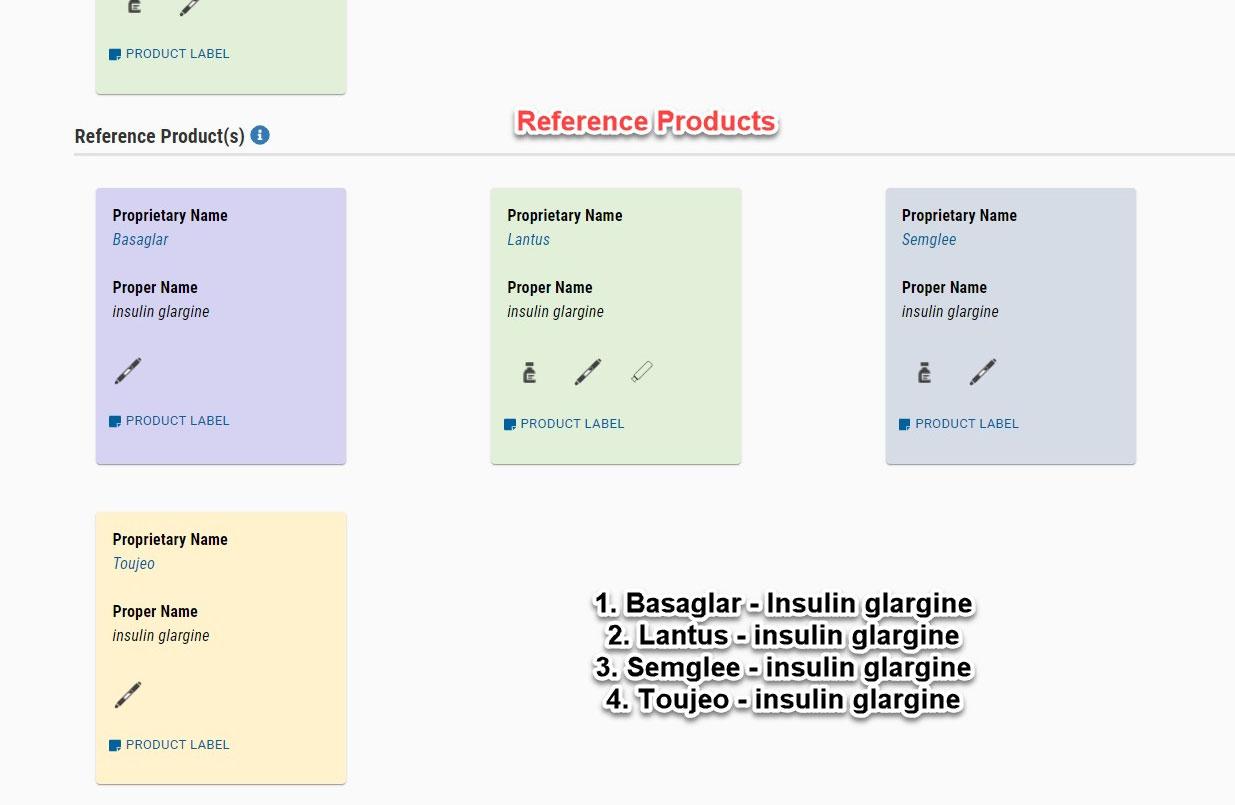Click the injector pen icon on Lantus card

coord(588,373)
